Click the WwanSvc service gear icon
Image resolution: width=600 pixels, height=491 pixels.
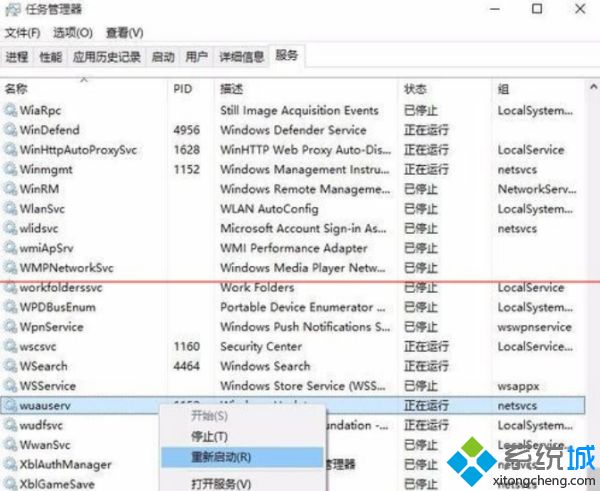click(10, 445)
